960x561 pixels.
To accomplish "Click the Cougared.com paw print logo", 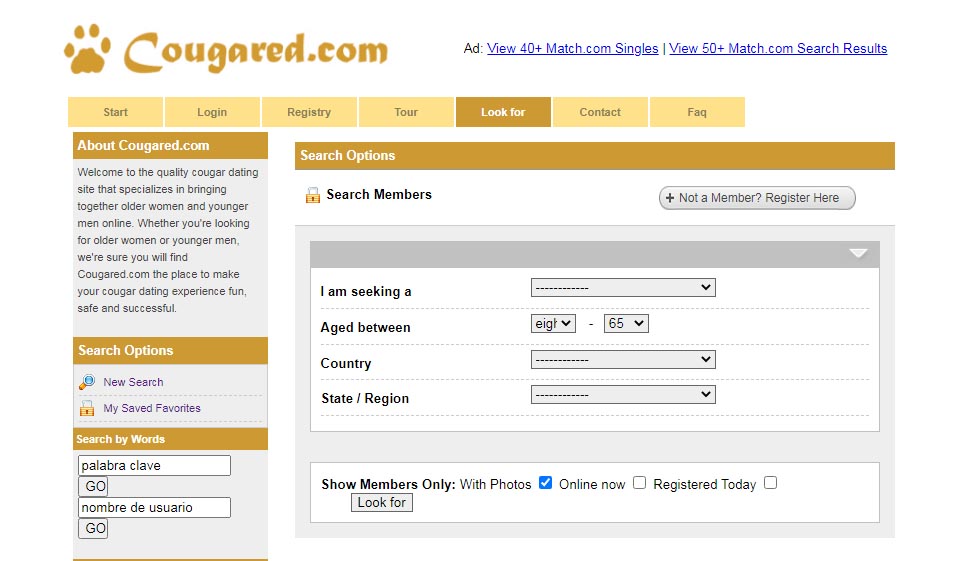I will pos(87,49).
